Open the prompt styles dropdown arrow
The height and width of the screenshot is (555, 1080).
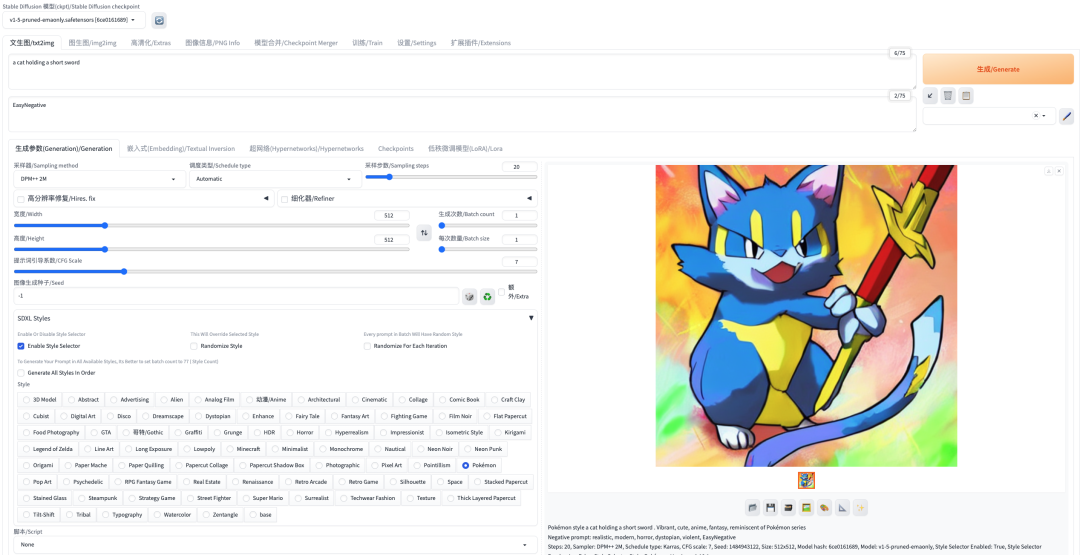tap(1045, 116)
